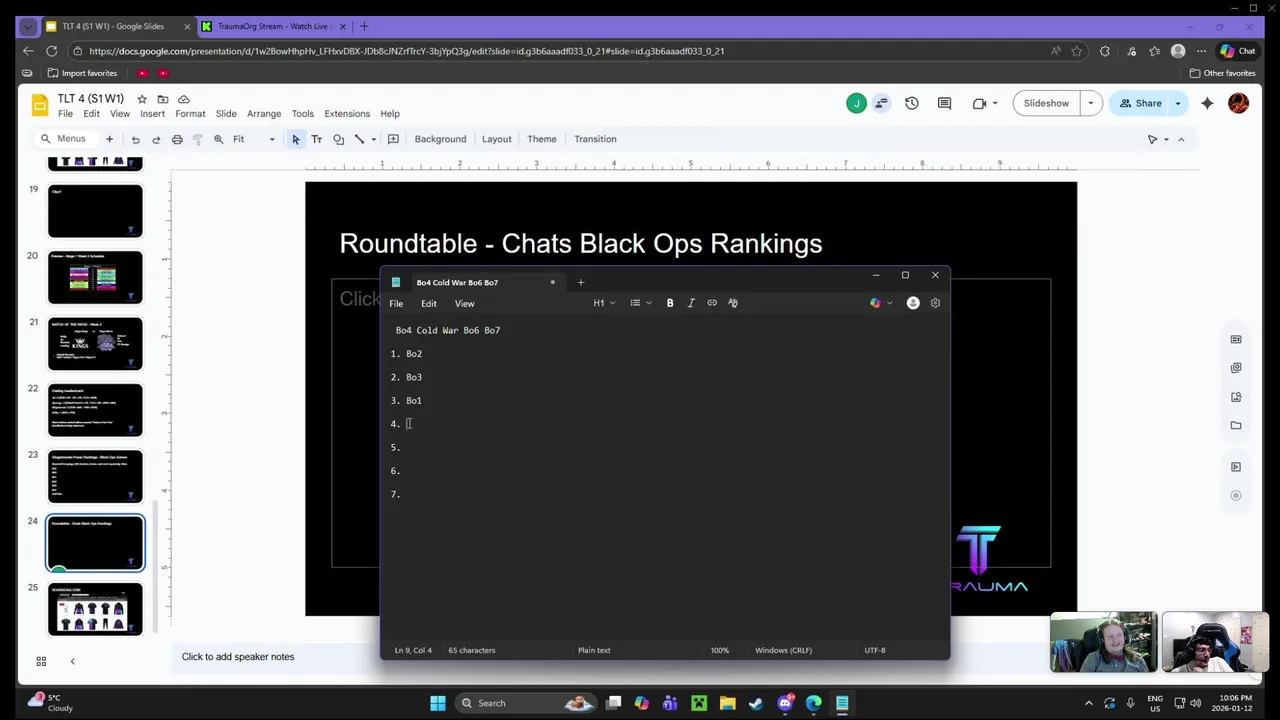Toggle the Select cursor tool in Slides
This screenshot has height=720, width=1280.
[x=296, y=139]
